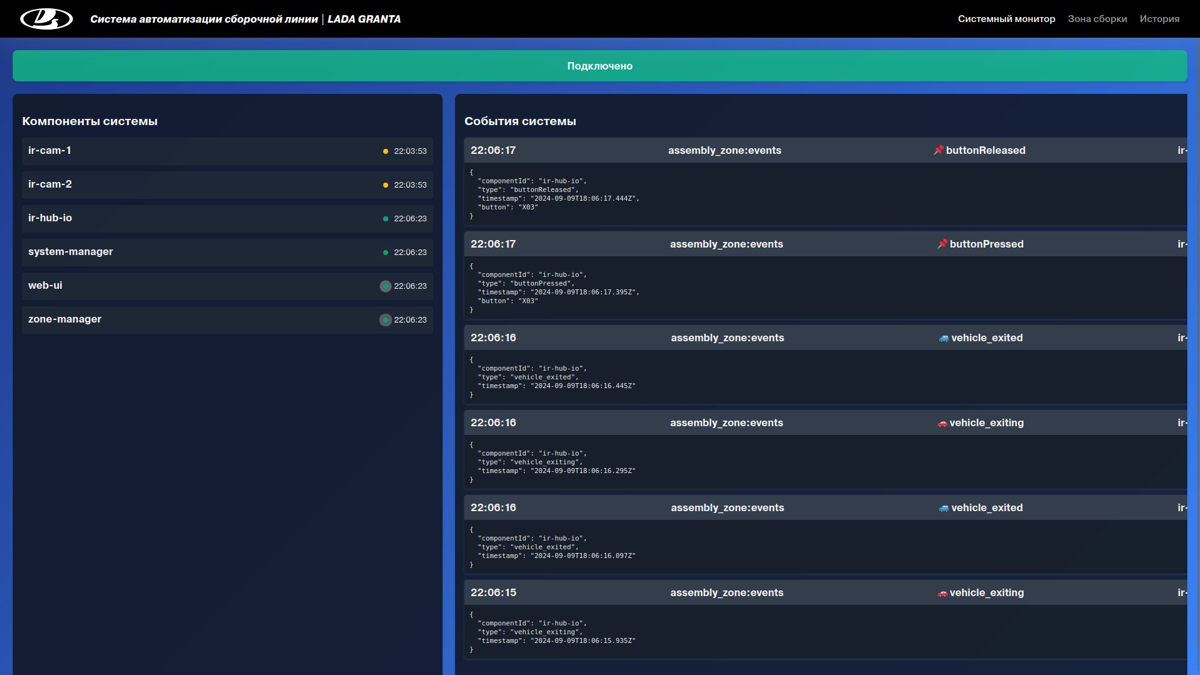Click the status indicator for web-ui

tap(385, 286)
